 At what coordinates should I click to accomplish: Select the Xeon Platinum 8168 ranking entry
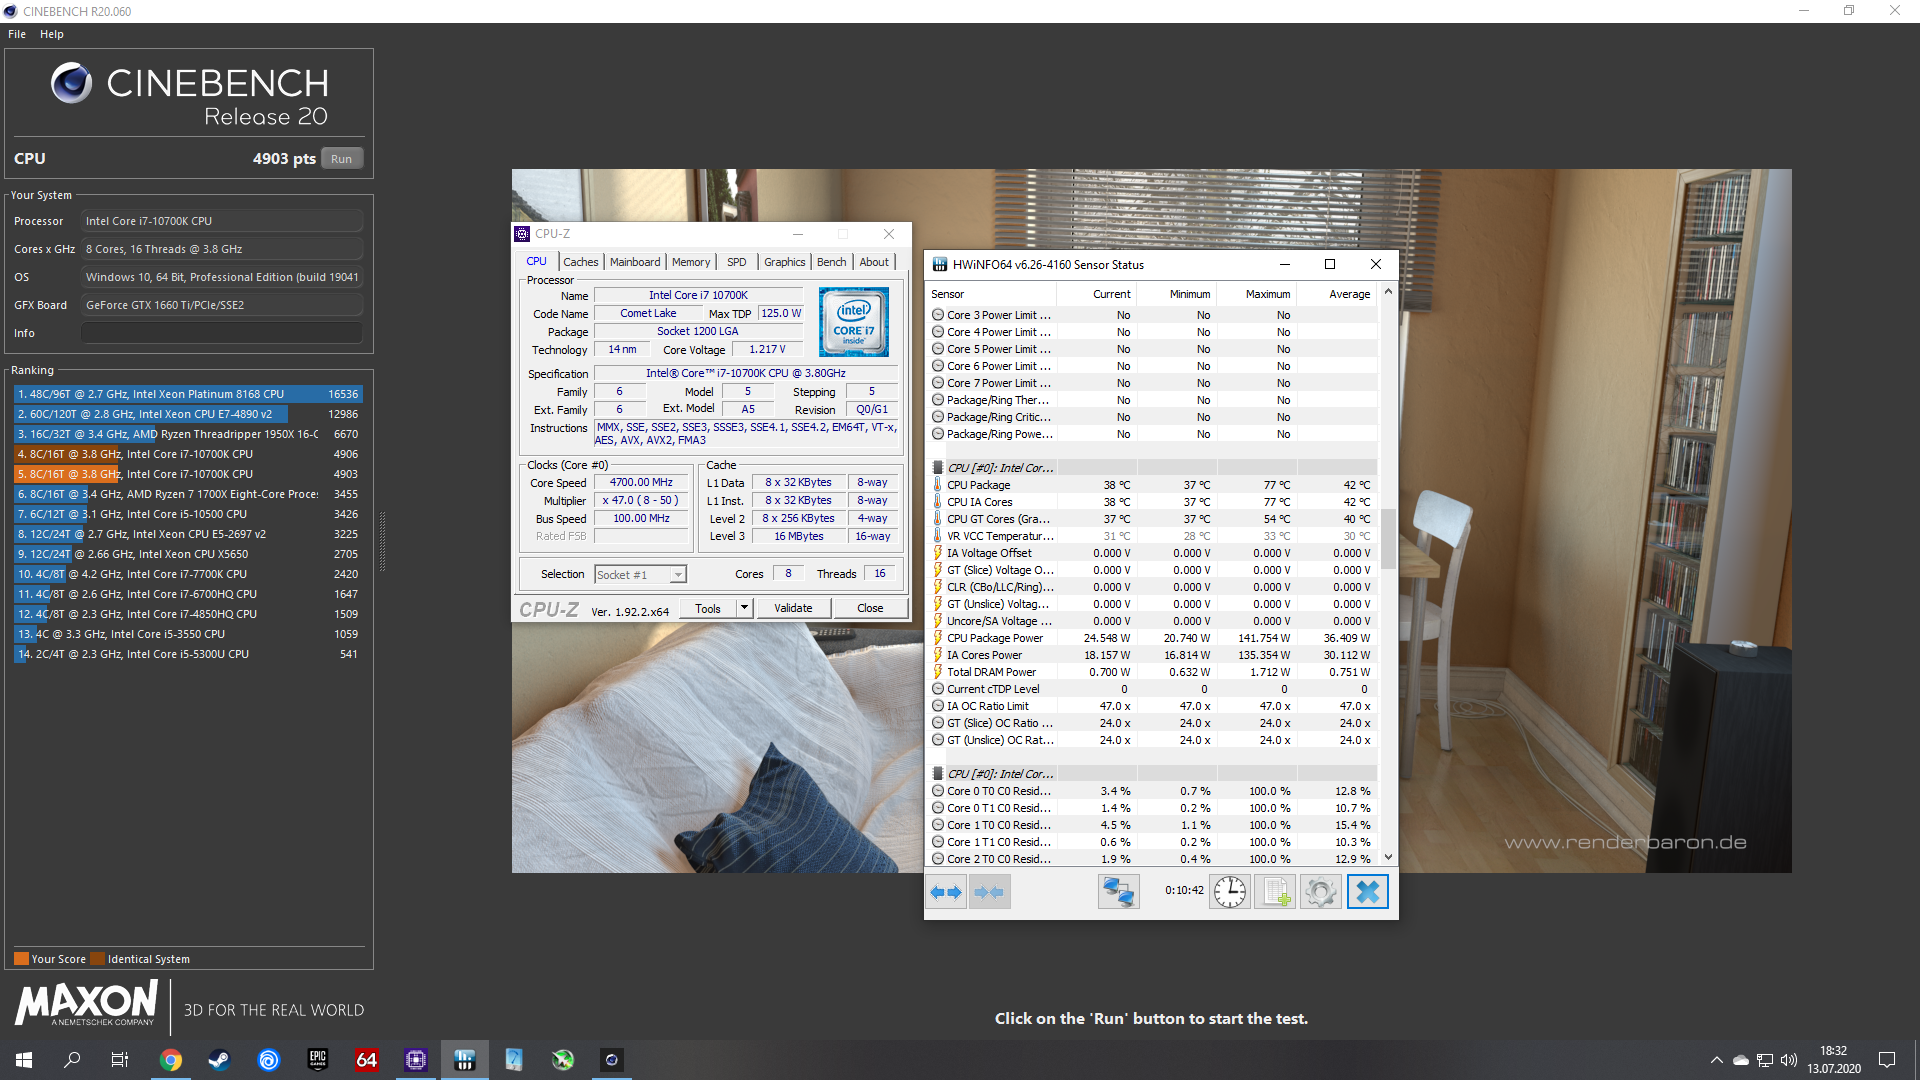coord(188,394)
